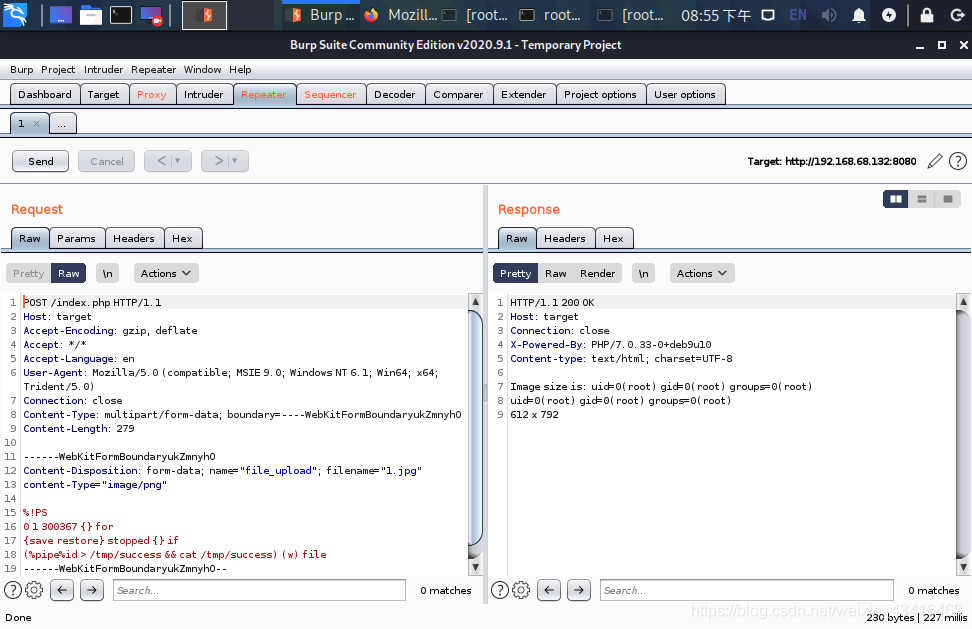Toggle request Raw view mode

point(69,273)
